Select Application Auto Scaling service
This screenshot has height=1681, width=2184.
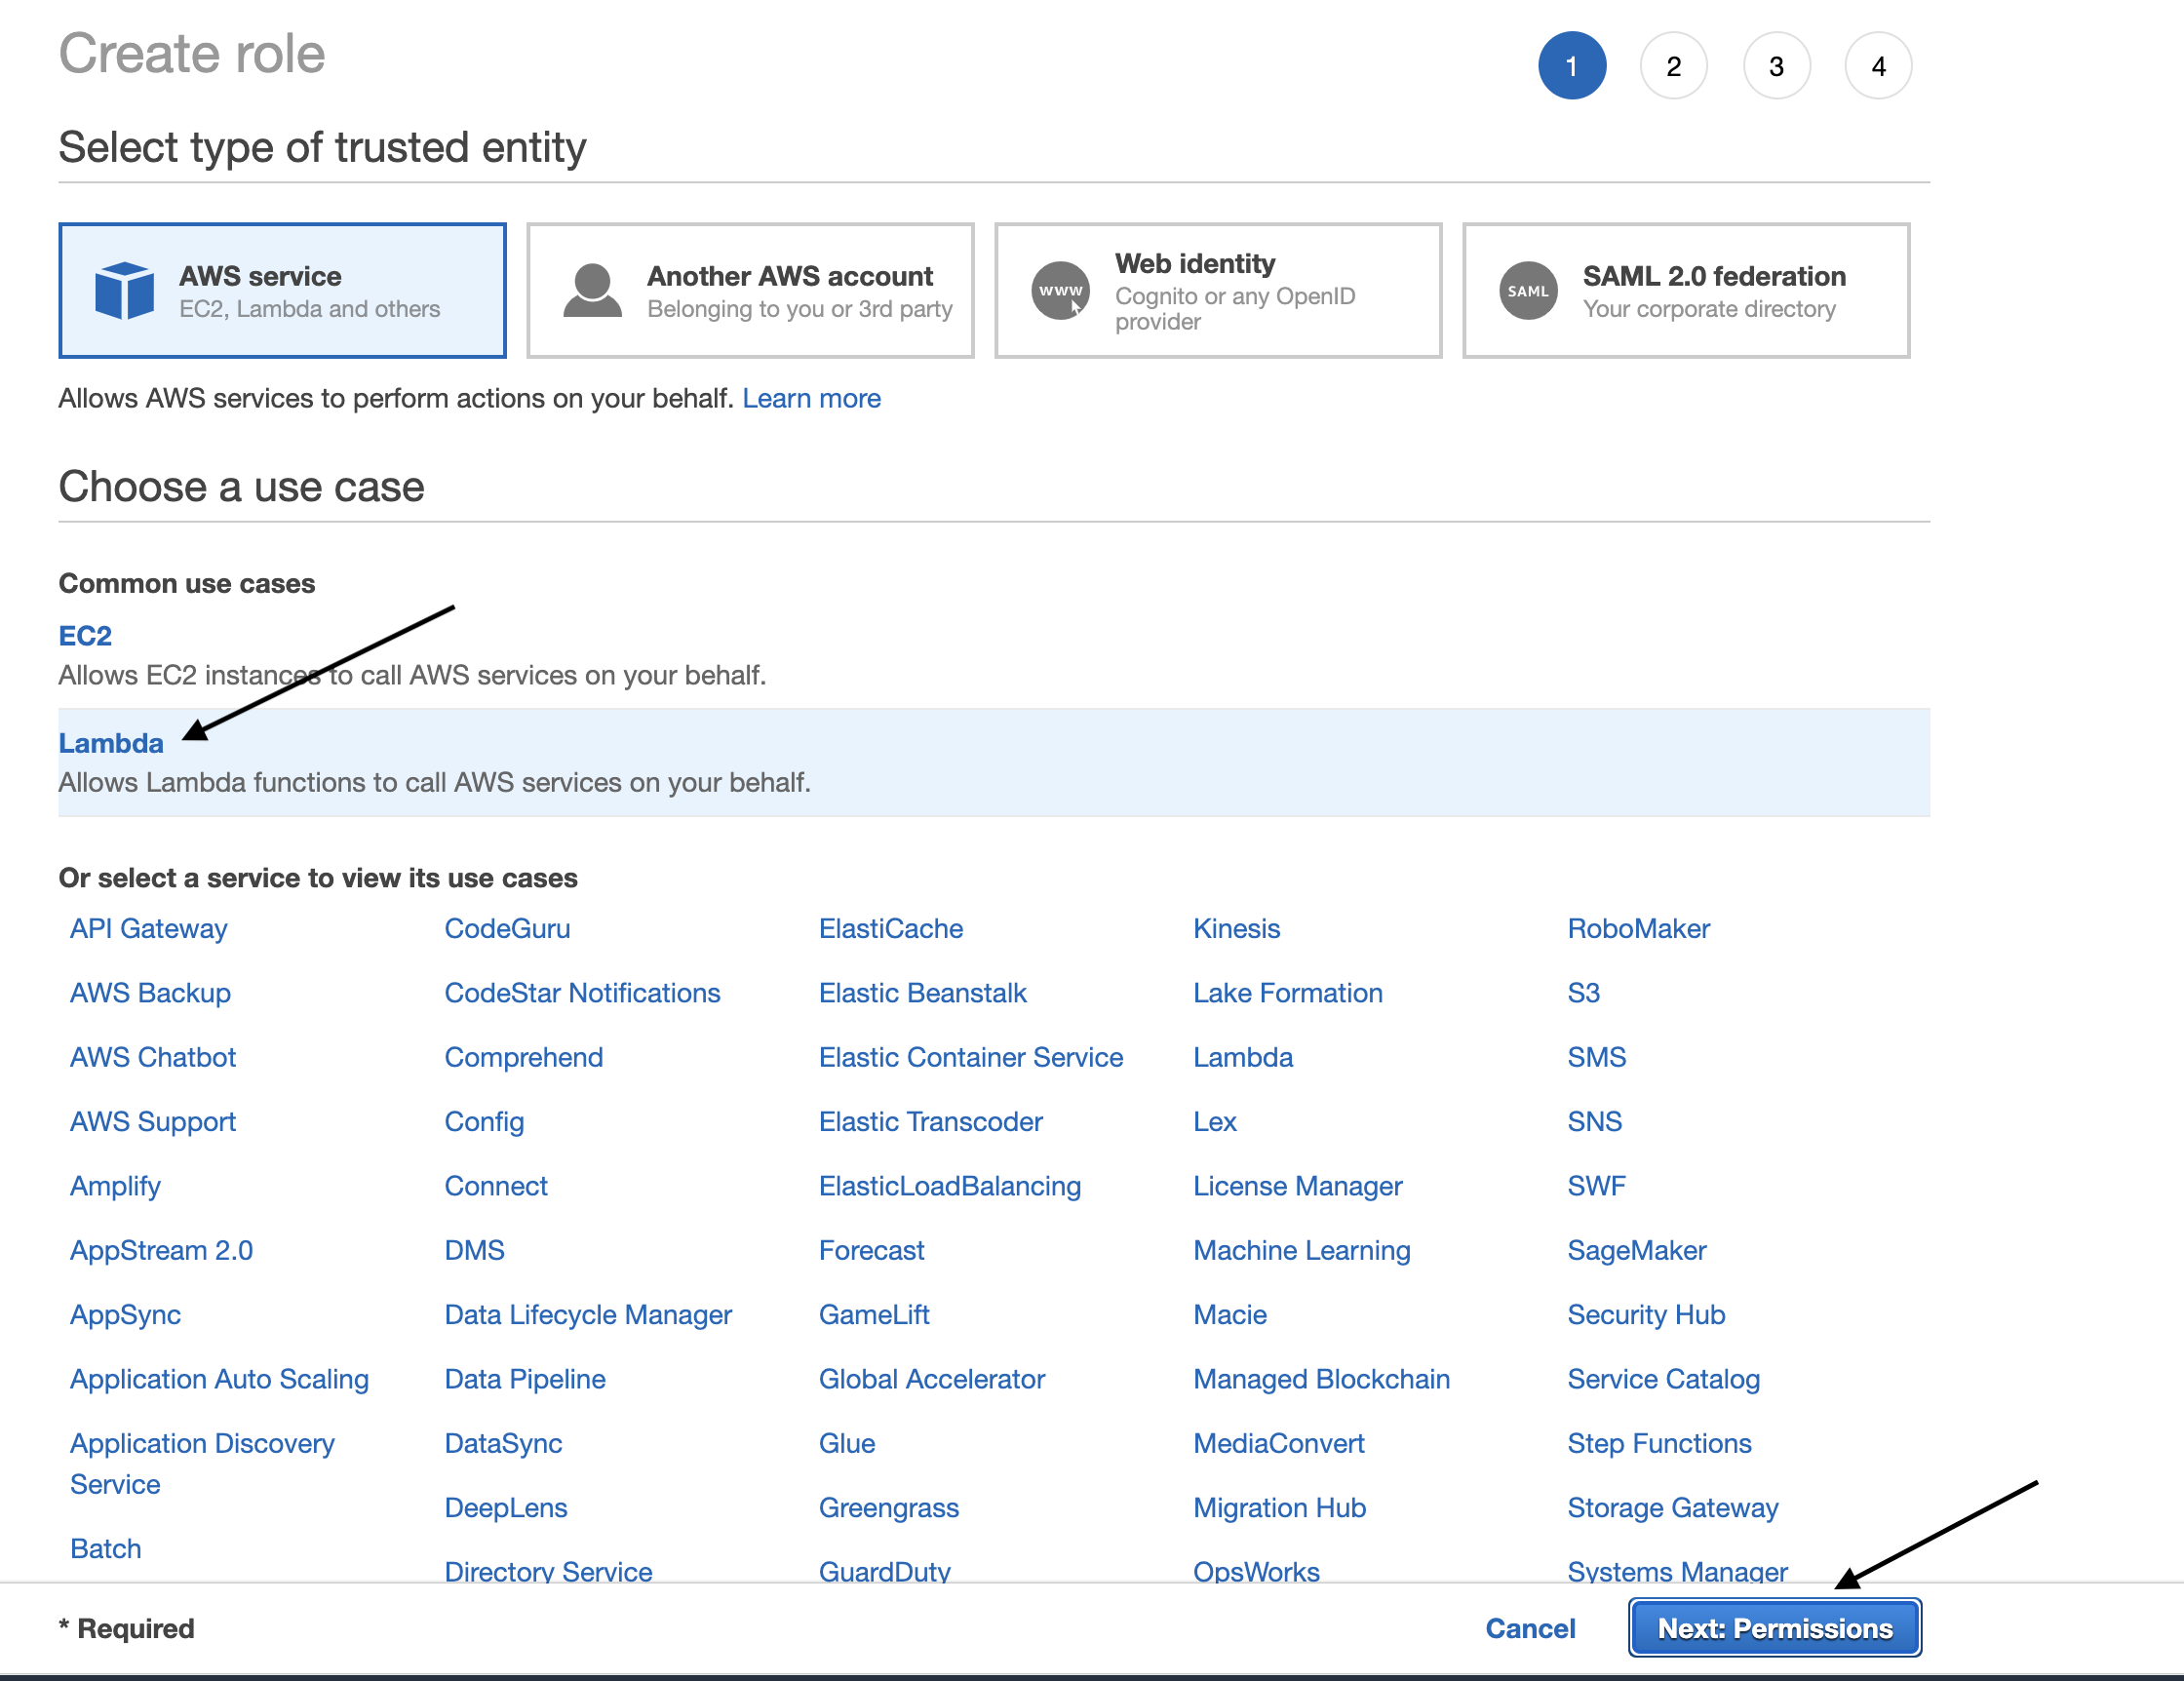(219, 1379)
